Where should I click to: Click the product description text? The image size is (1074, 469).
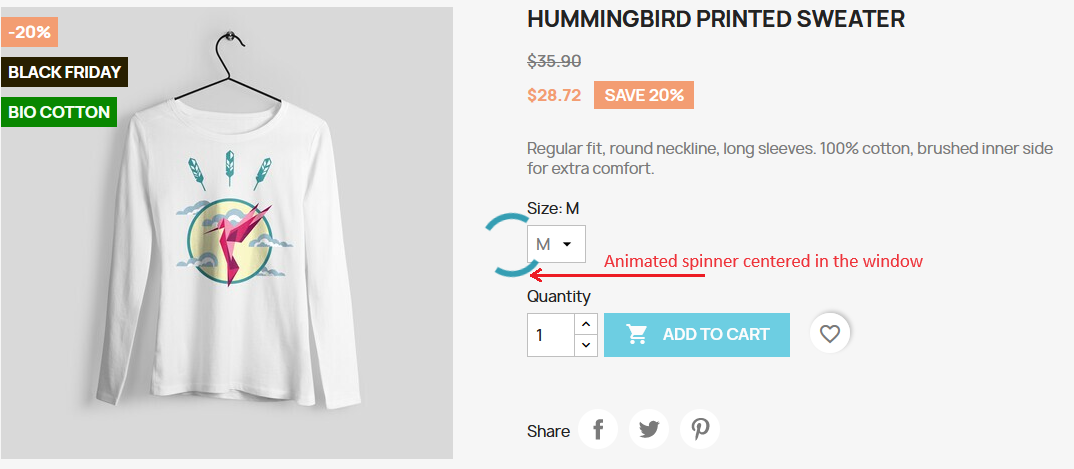[789, 158]
